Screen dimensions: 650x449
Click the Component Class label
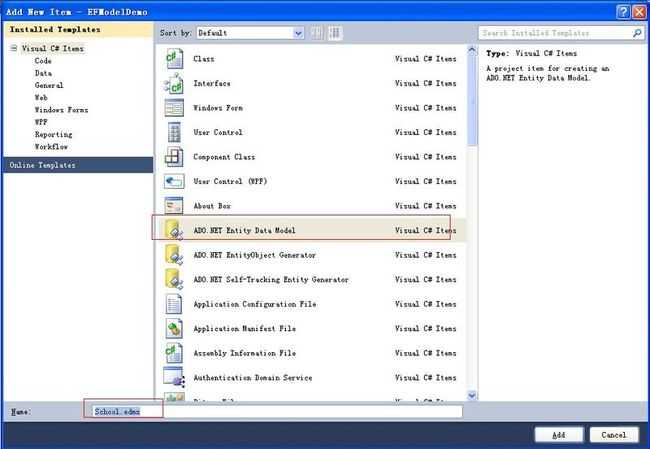point(224,157)
